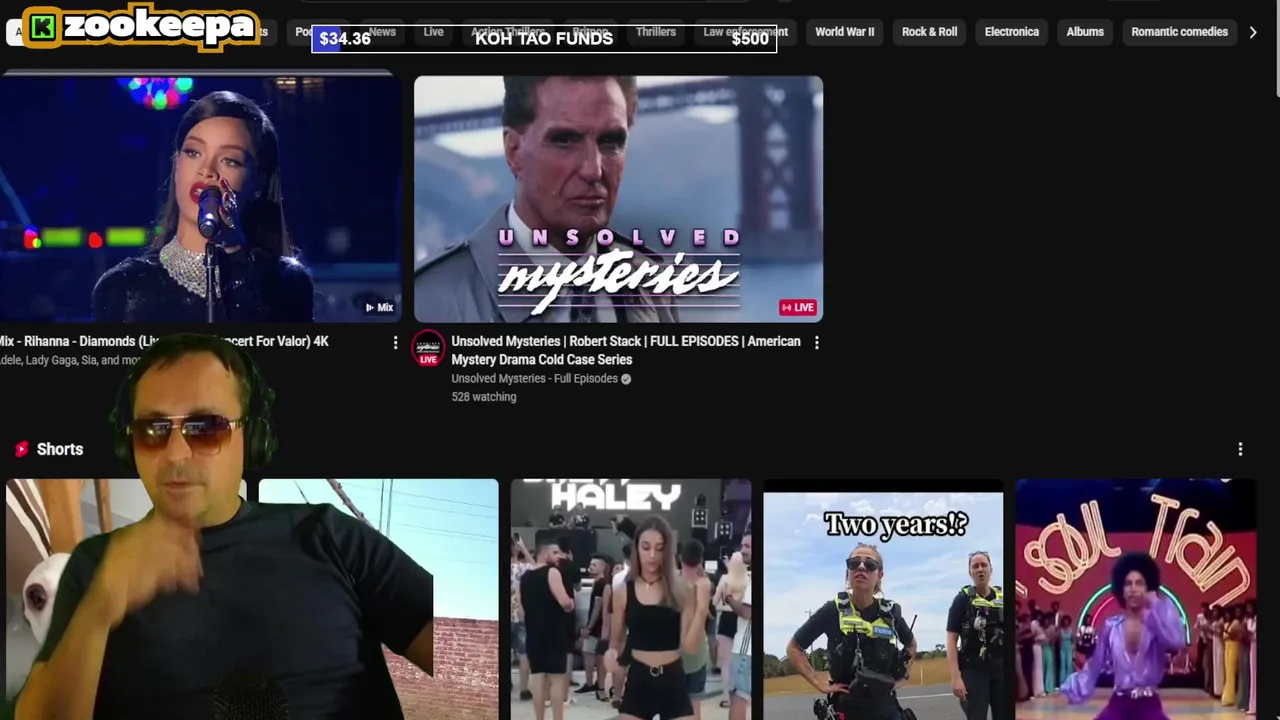Select the Romantic comedies chip
The width and height of the screenshot is (1280, 720).
point(1179,32)
